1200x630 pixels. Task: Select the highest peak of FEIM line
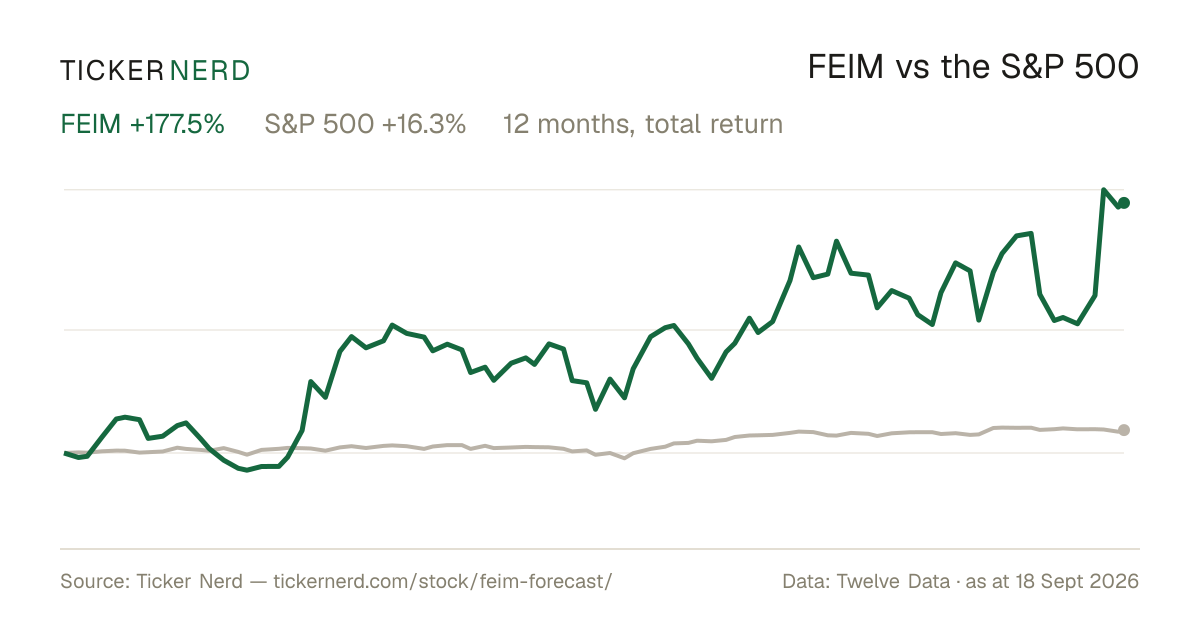(1103, 190)
